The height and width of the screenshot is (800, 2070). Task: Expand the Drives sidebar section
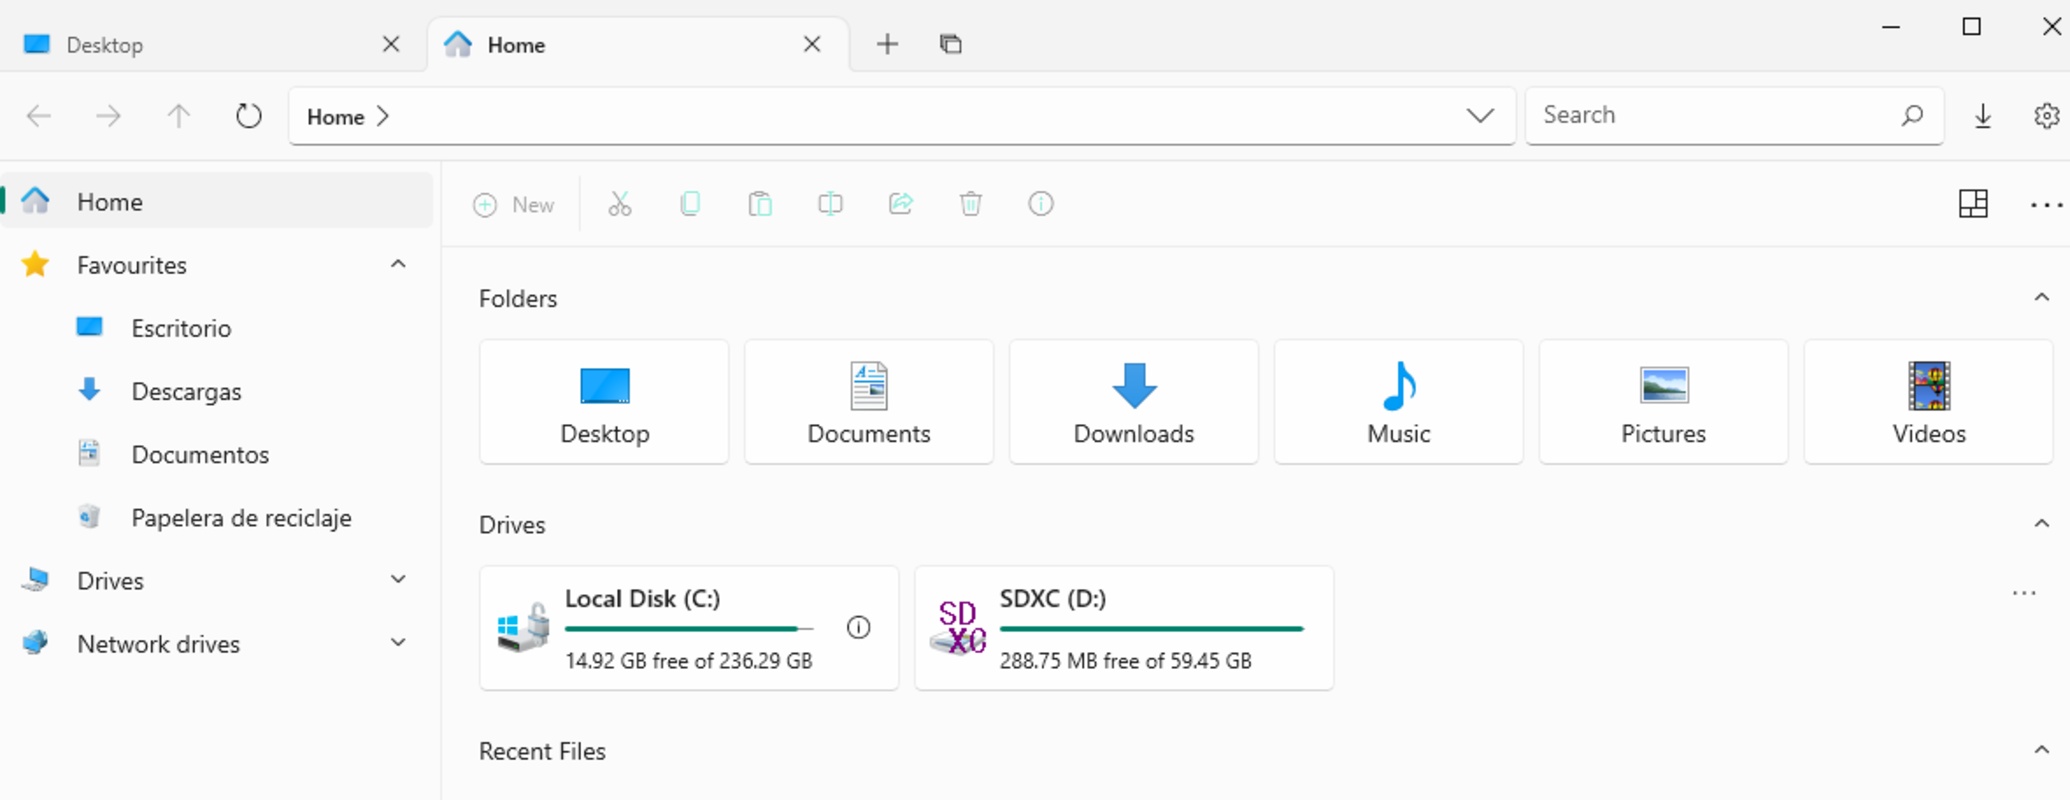pyautogui.click(x=398, y=580)
